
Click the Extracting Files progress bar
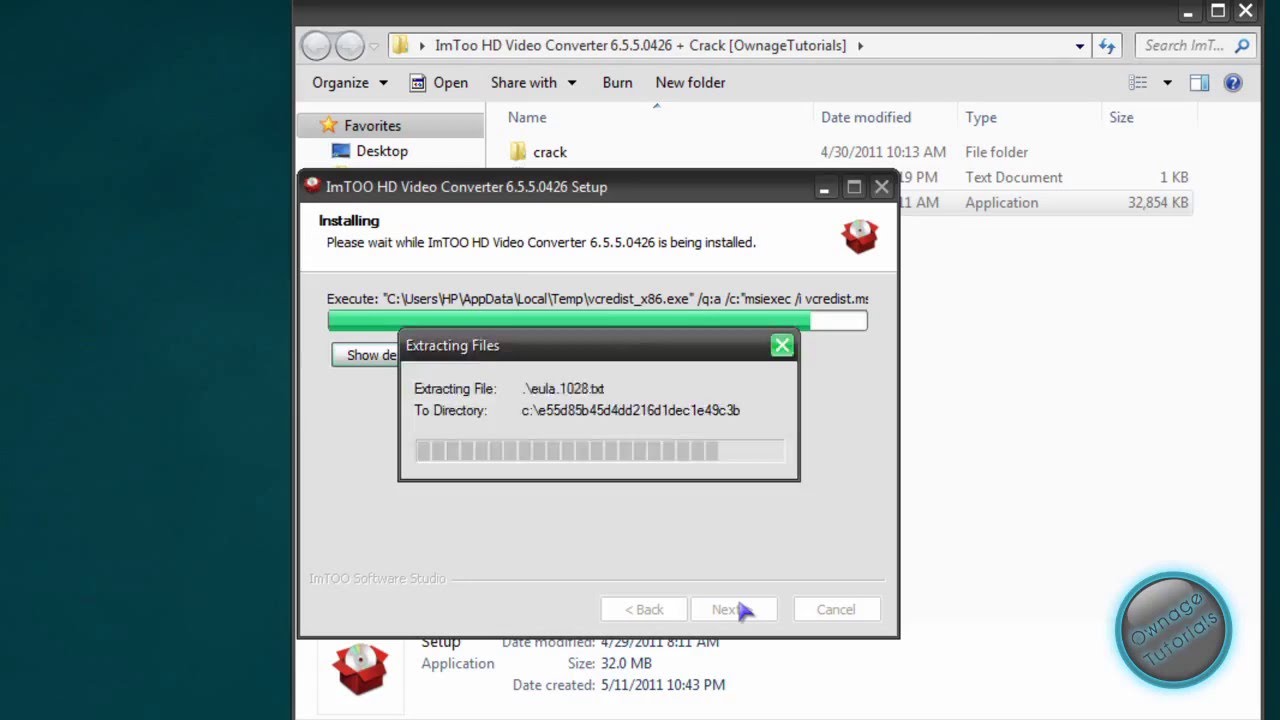(x=599, y=451)
